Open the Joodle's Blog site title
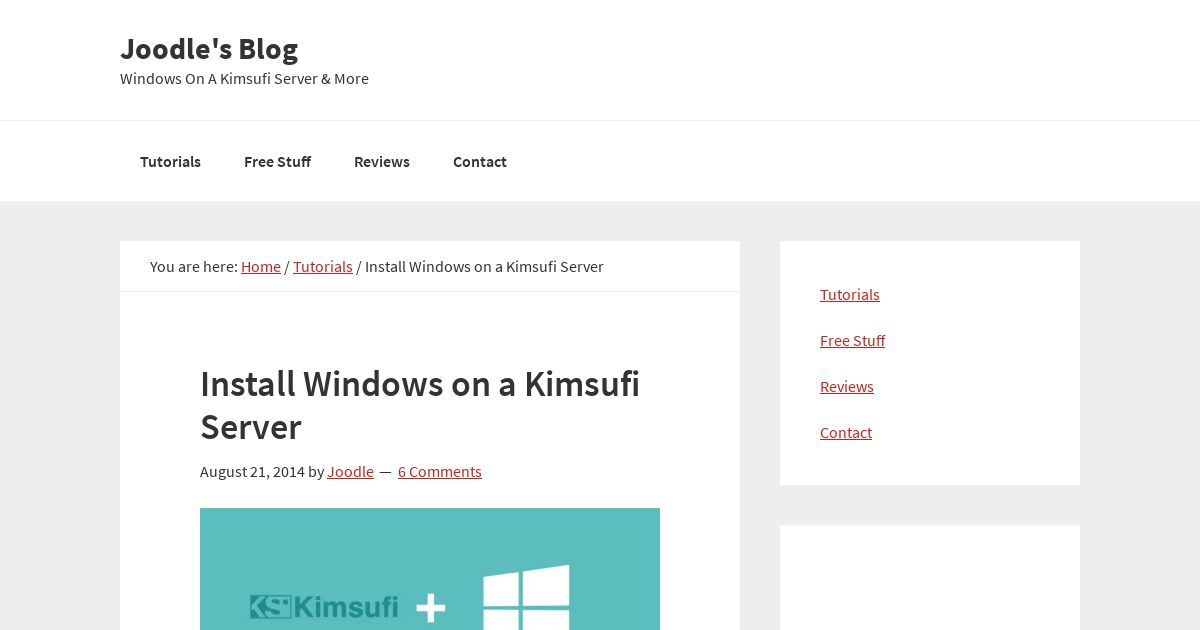This screenshot has width=1200, height=630. click(209, 48)
